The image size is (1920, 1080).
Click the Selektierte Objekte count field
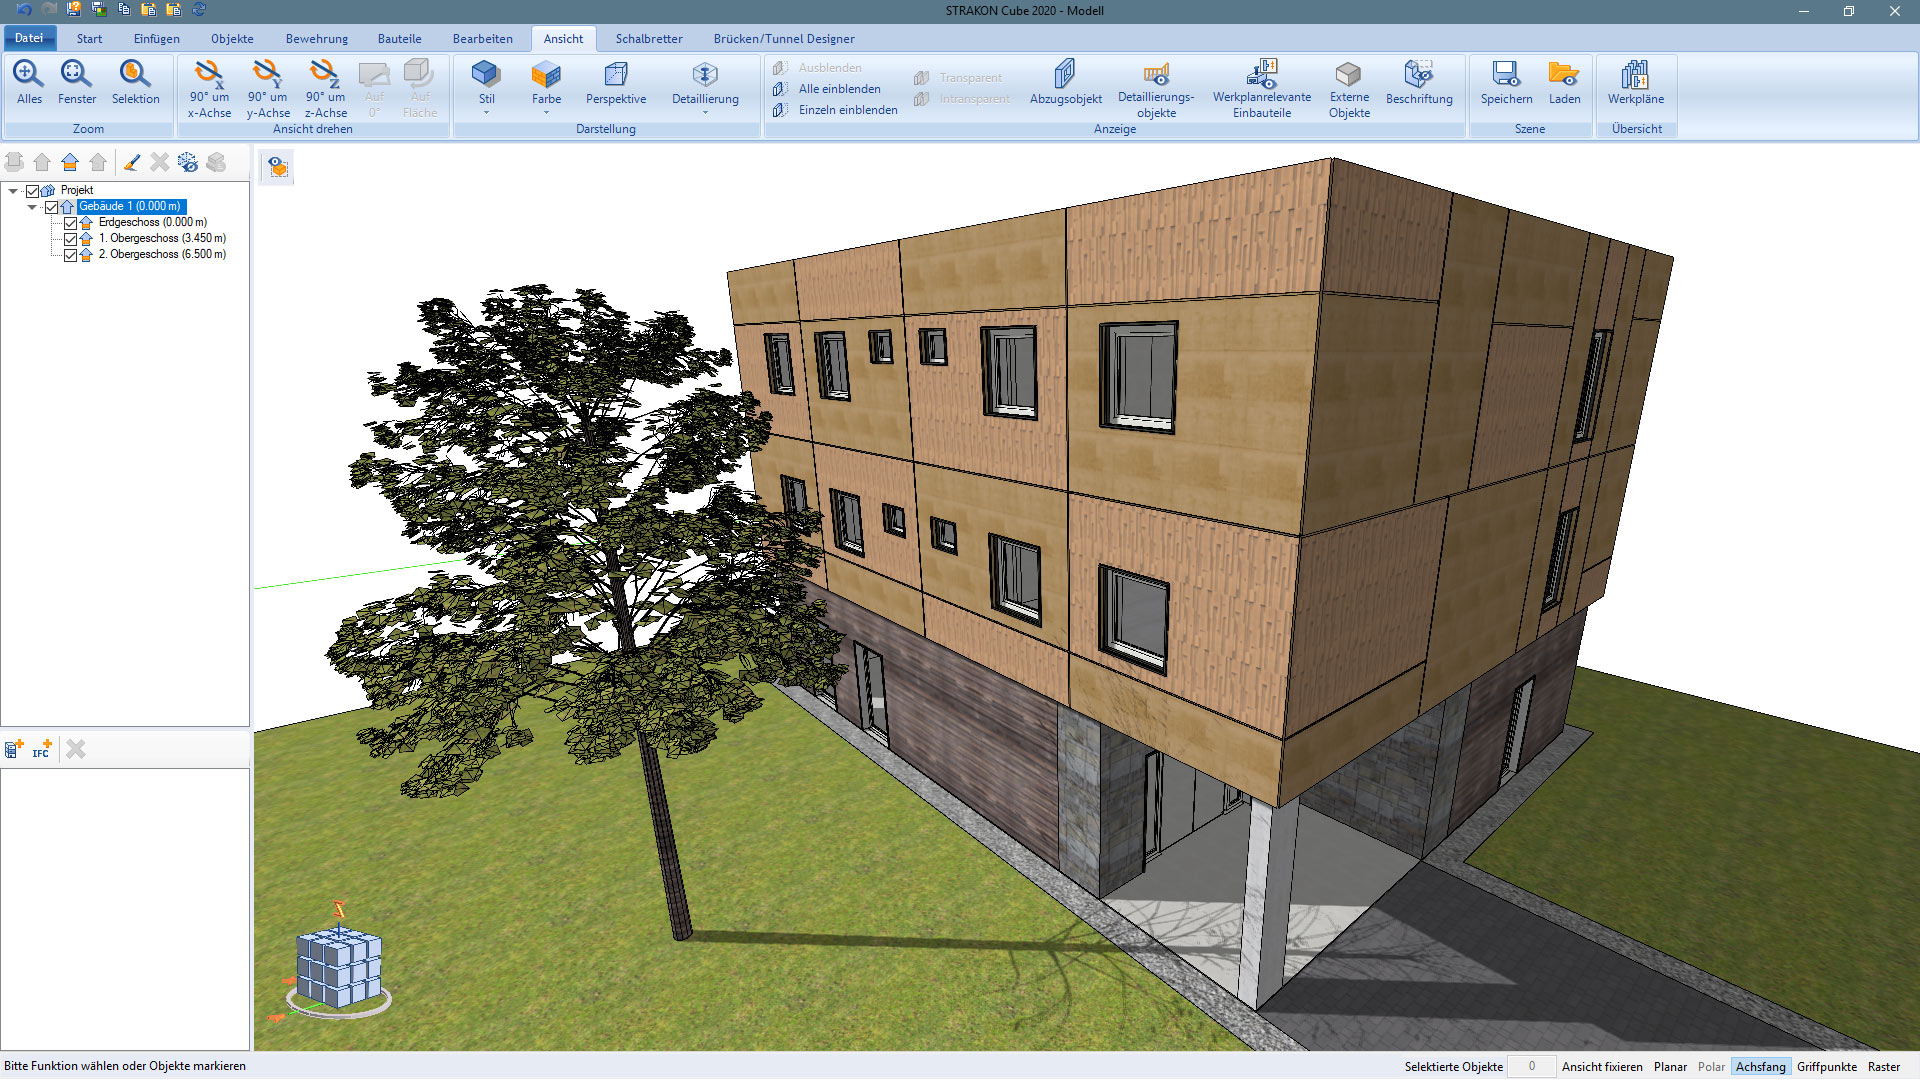tap(1531, 1067)
